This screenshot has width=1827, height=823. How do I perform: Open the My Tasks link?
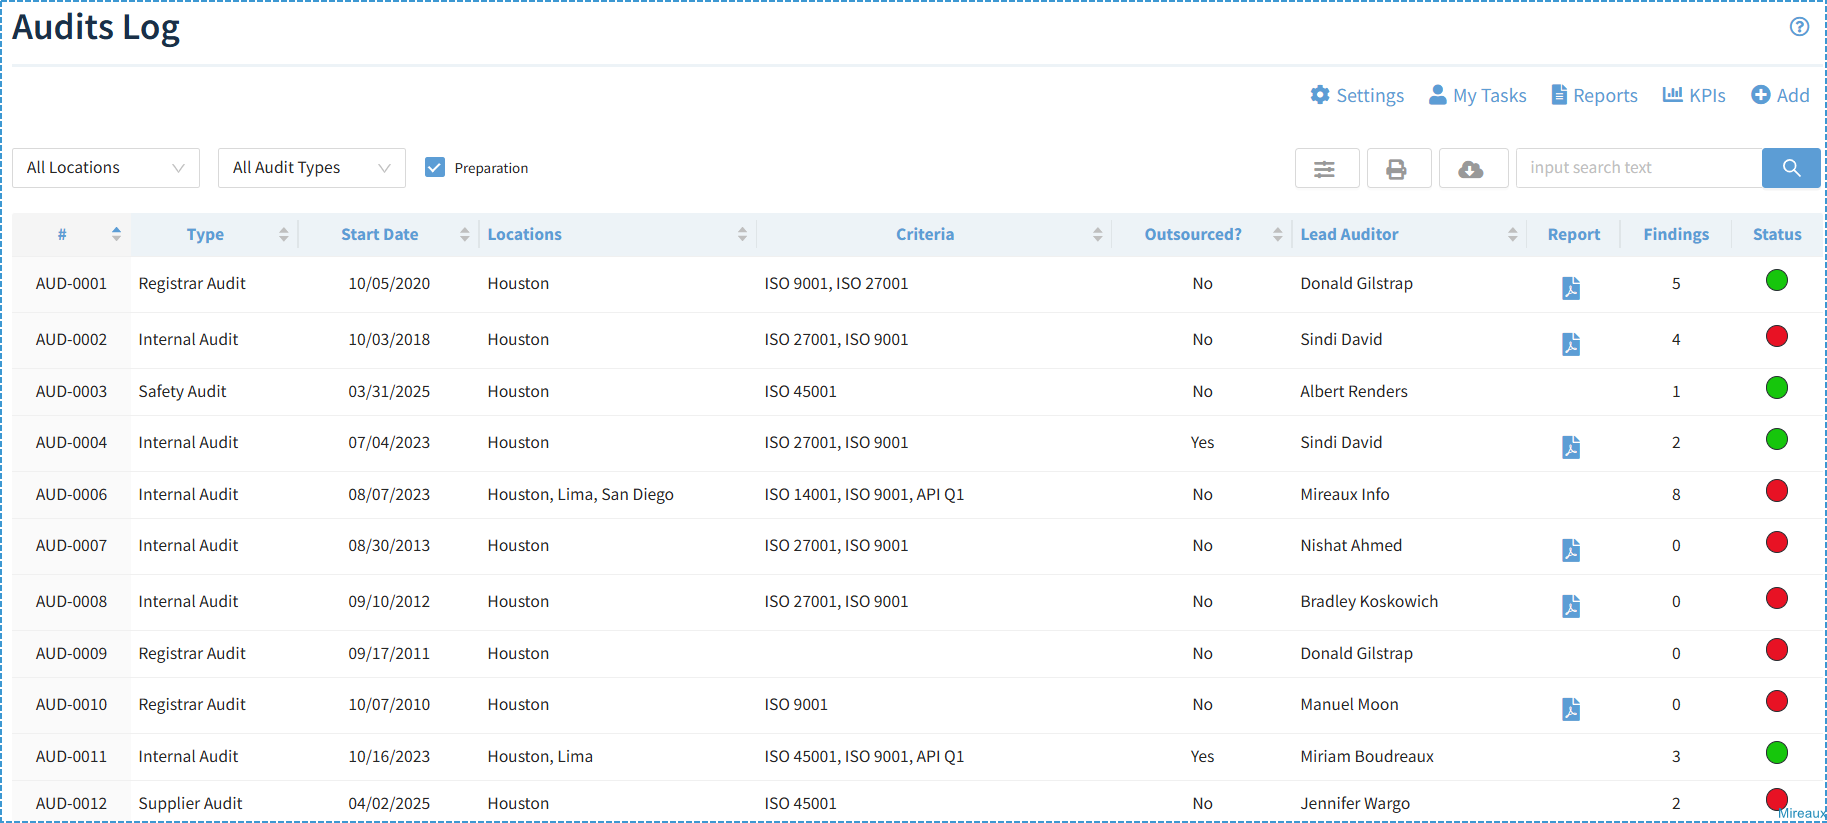pos(1477,96)
